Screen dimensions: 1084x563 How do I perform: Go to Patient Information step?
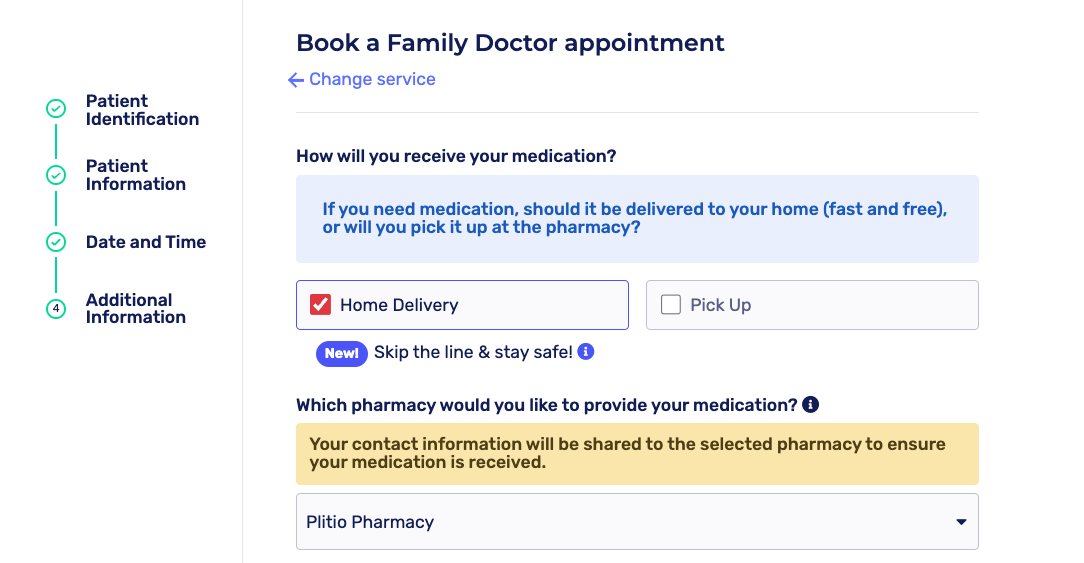click(136, 175)
